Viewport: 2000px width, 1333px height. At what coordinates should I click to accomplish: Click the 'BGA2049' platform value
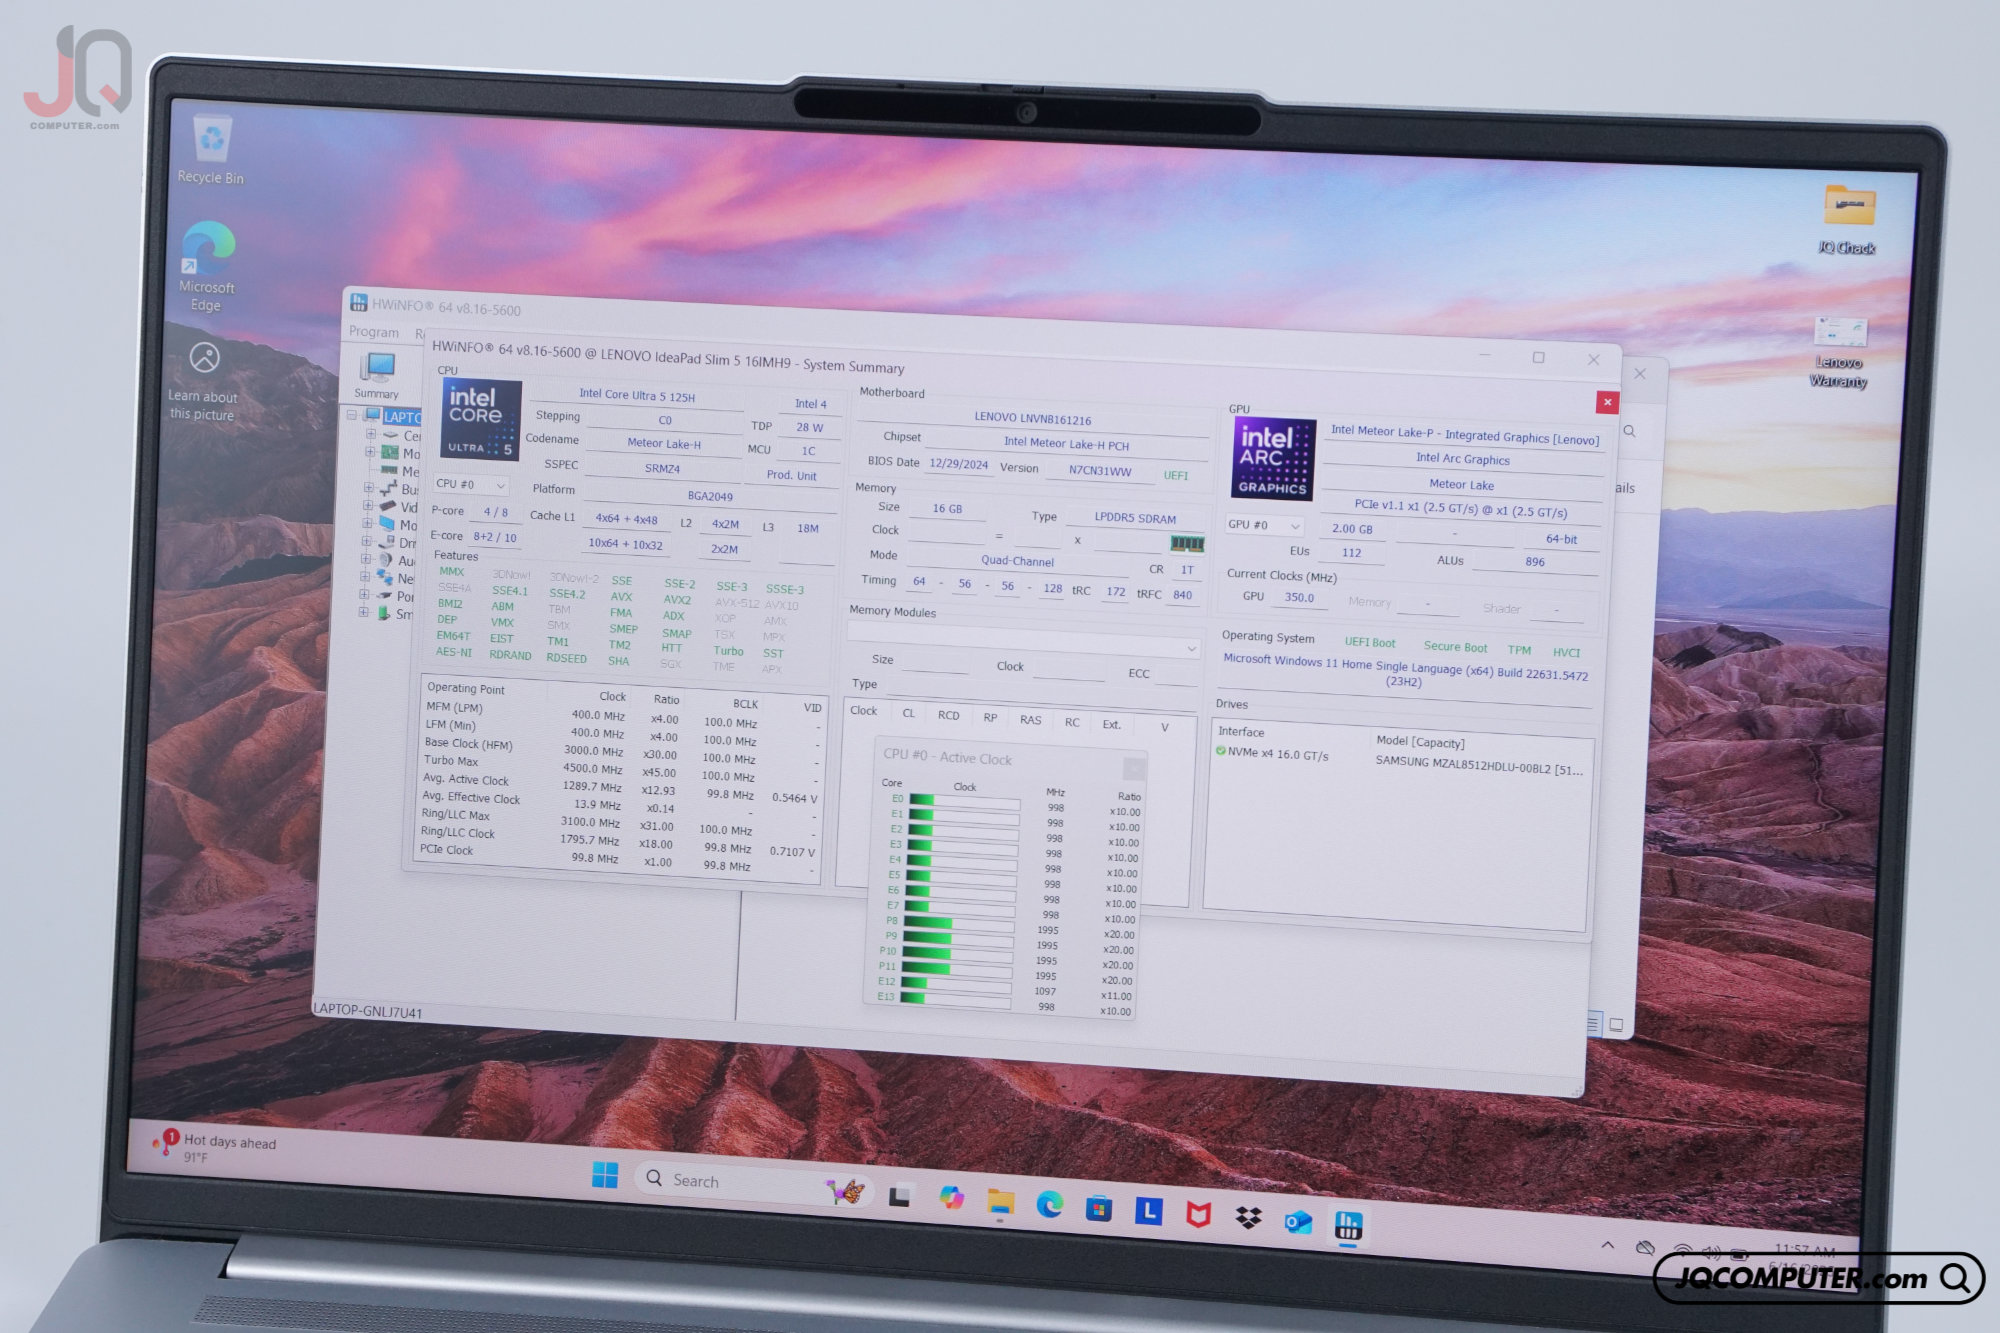pyautogui.click(x=710, y=496)
